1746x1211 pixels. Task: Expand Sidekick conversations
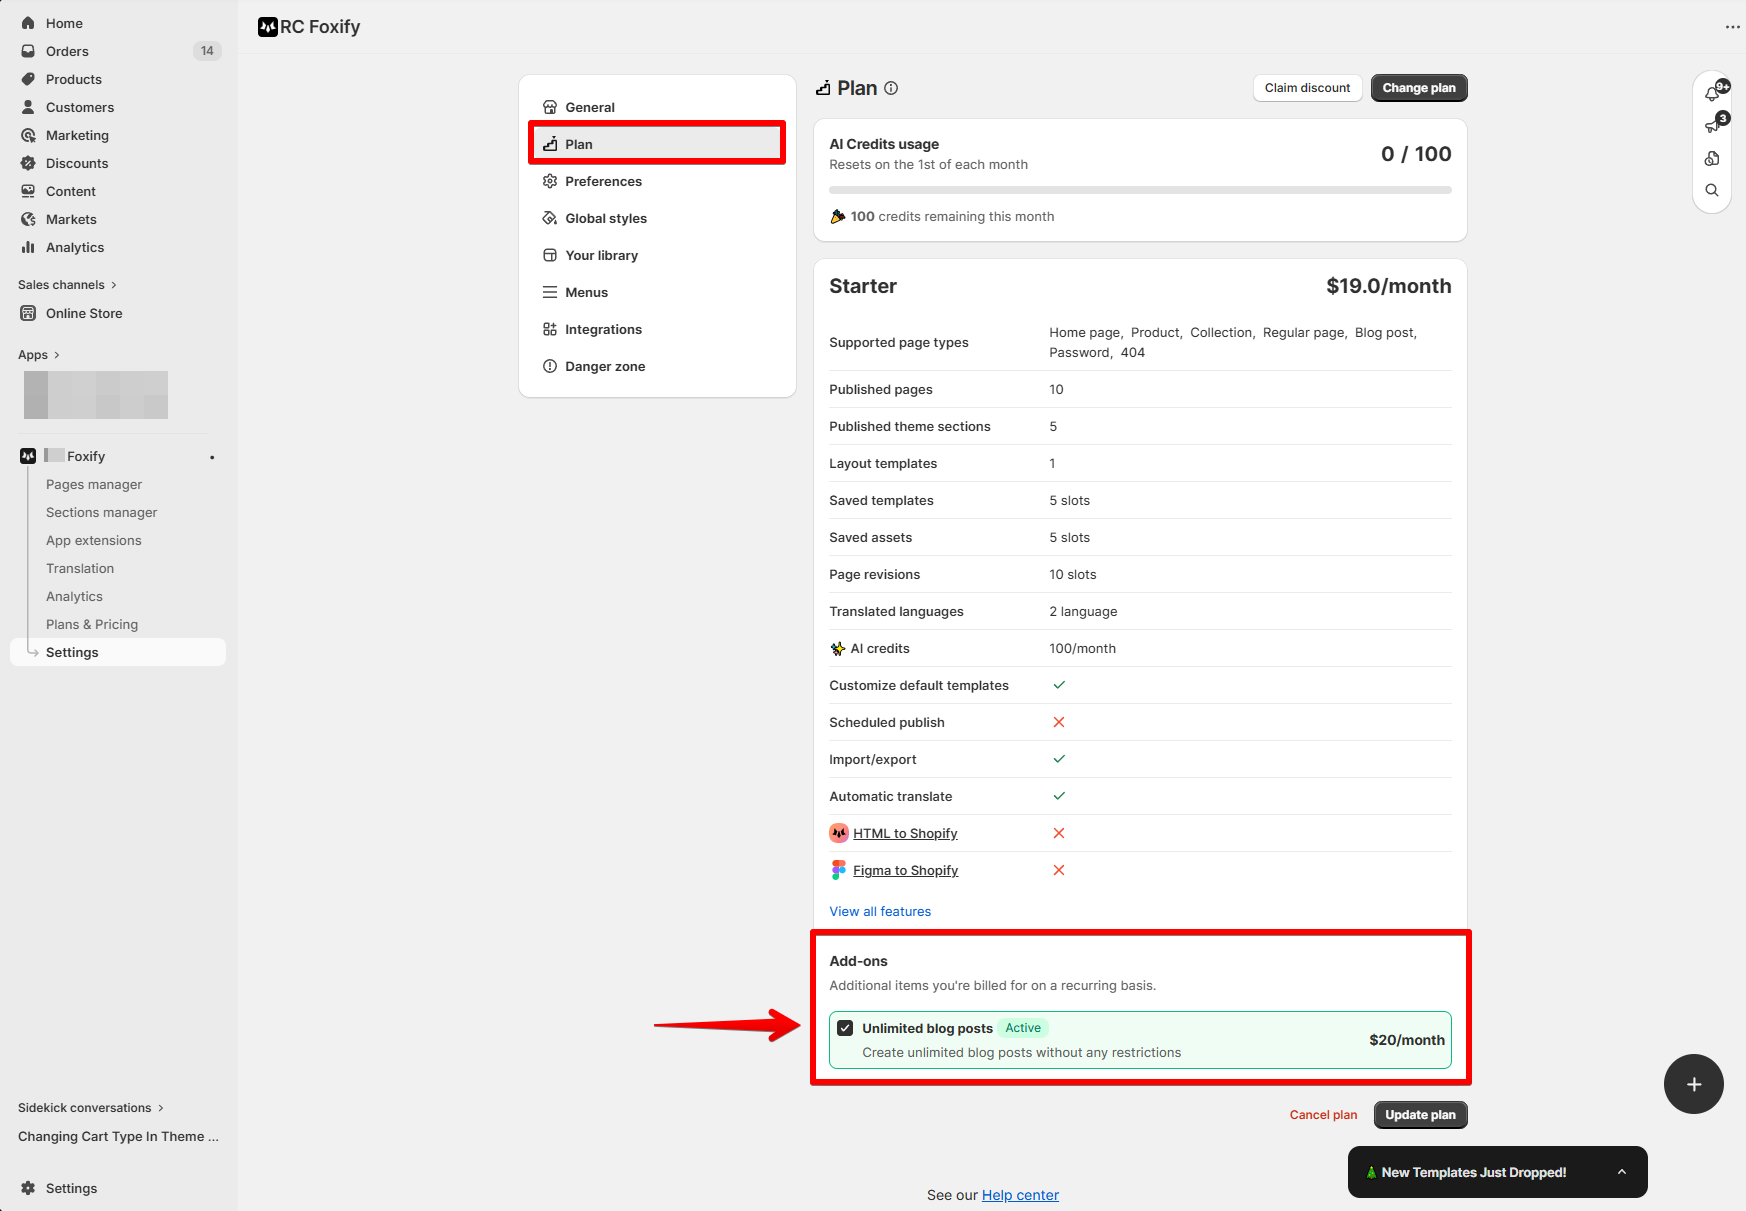click(x=90, y=1108)
